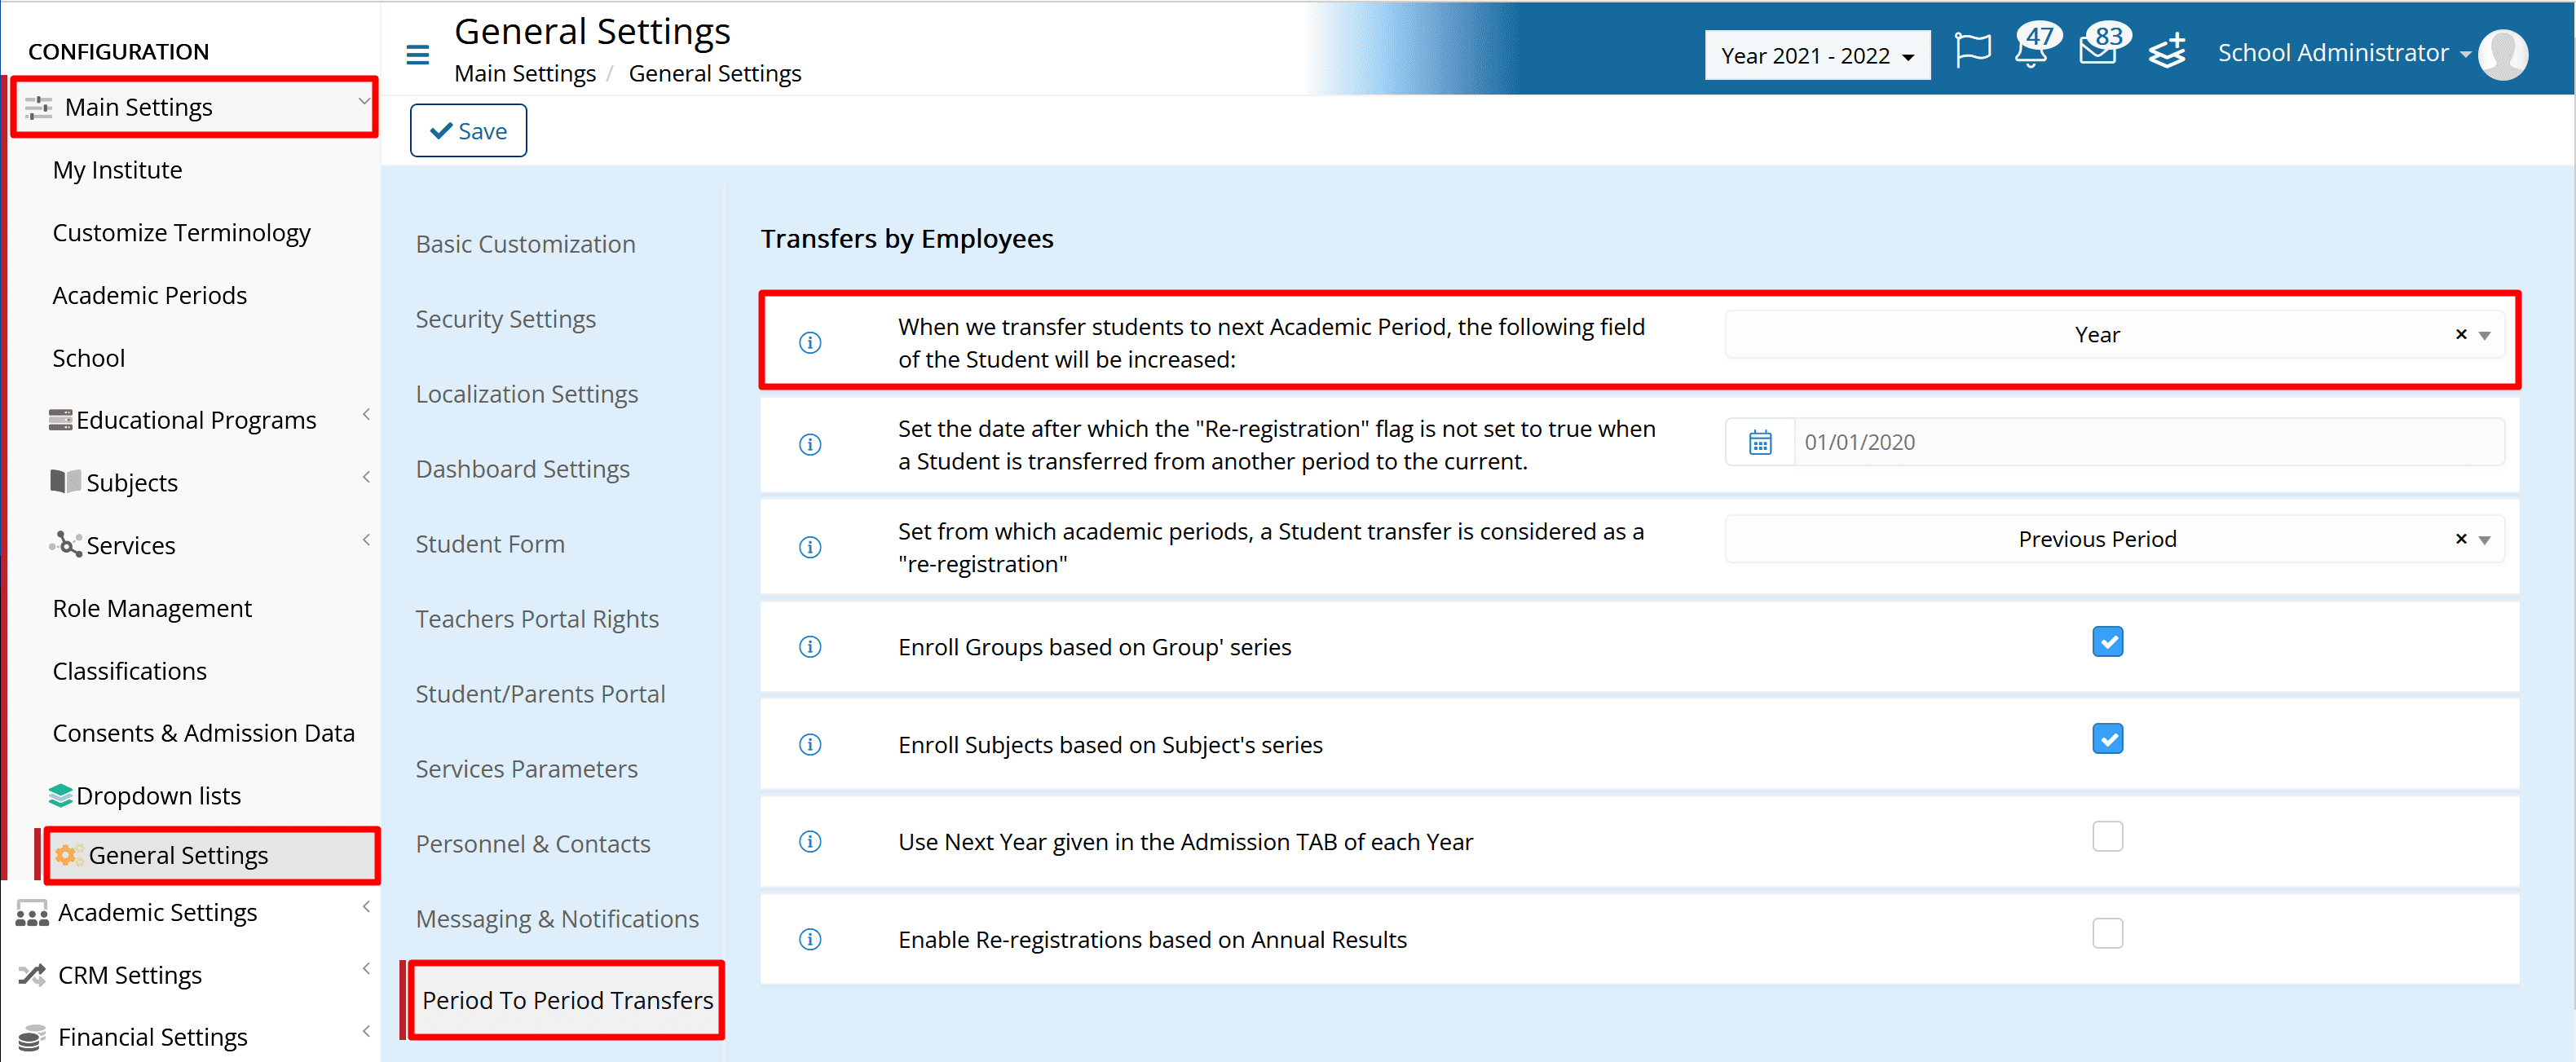The height and width of the screenshot is (1062, 2576).
Task: Expand Academic Settings chevron
Action: [366, 906]
